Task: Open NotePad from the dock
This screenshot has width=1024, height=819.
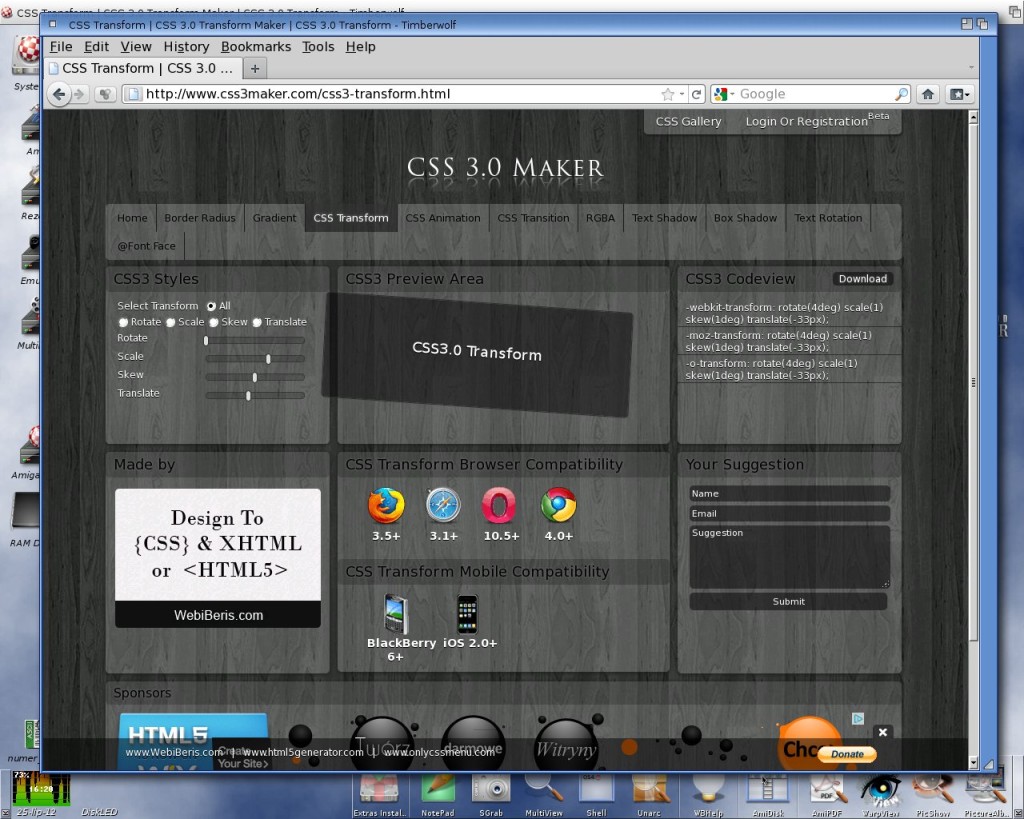Action: point(438,793)
